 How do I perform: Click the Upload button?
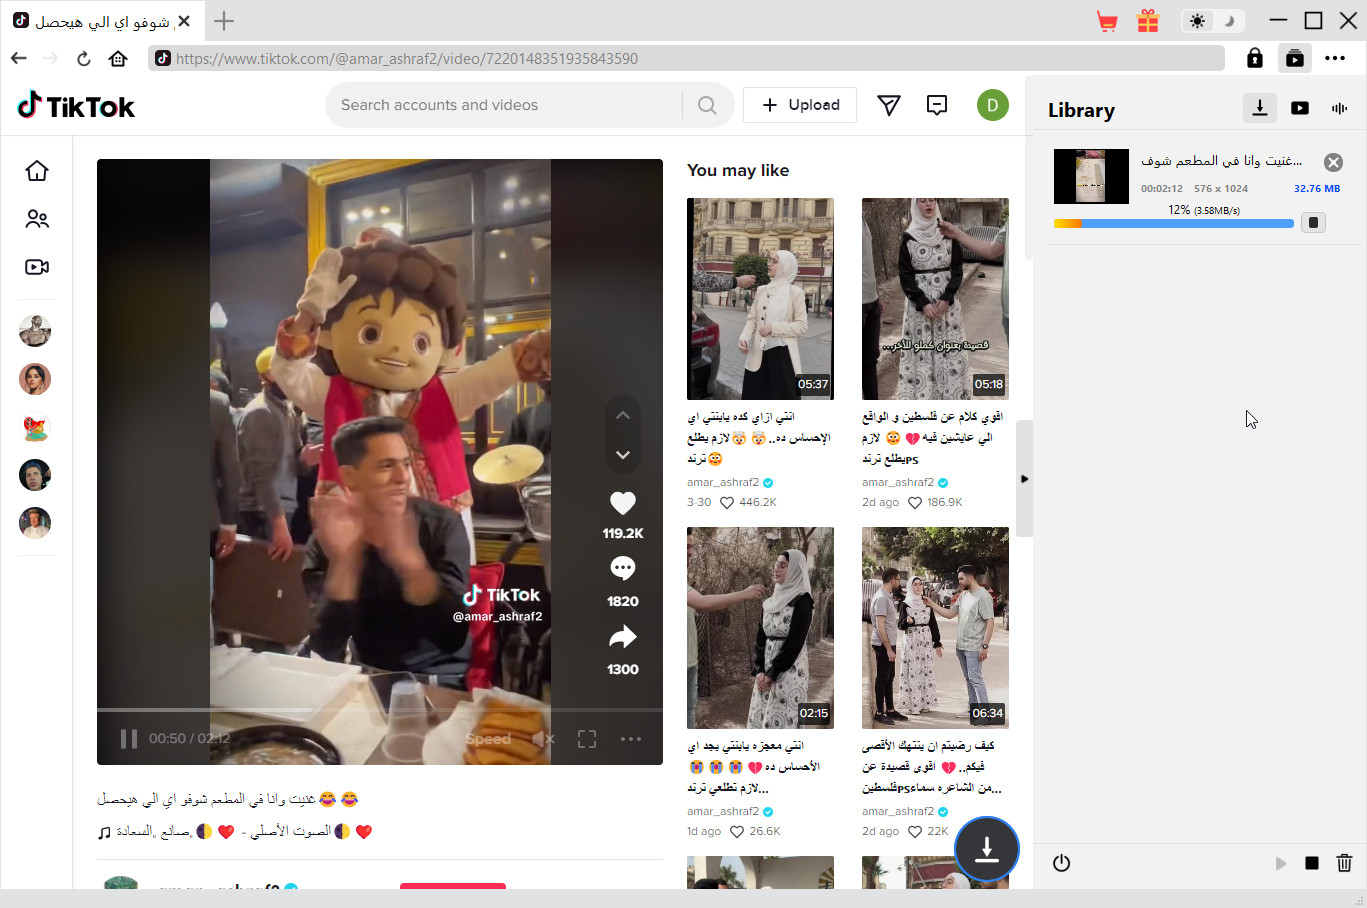800,105
